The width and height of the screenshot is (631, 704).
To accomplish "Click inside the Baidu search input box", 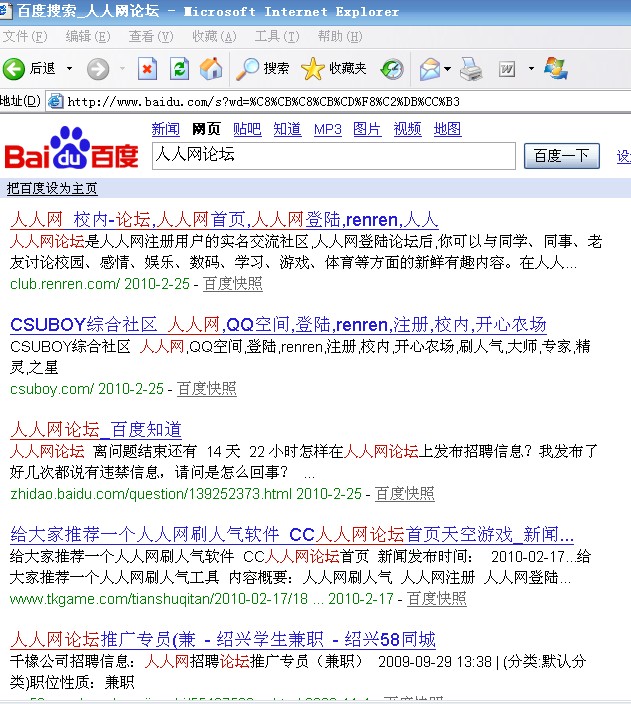I will coord(332,155).
